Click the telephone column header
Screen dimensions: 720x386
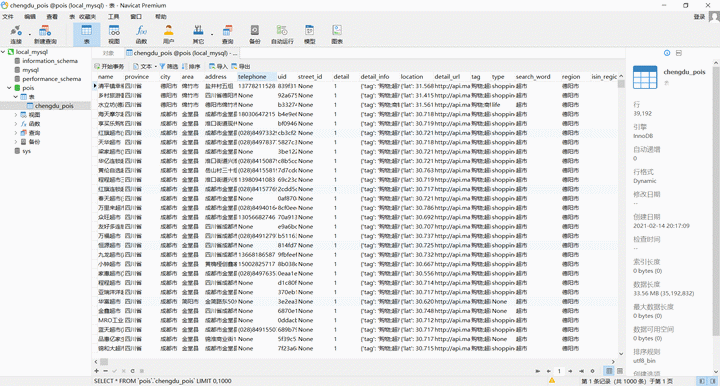257,77
